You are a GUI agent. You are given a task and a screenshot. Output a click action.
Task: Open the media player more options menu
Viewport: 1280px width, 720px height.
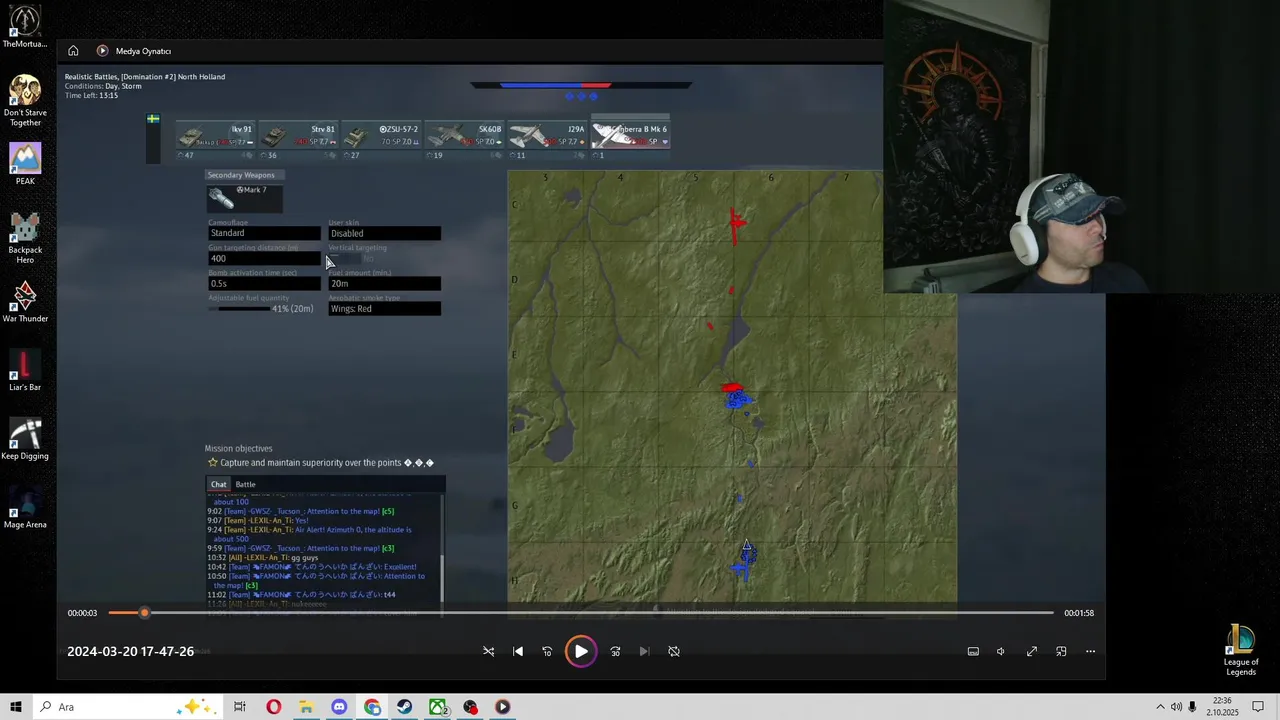point(1090,651)
